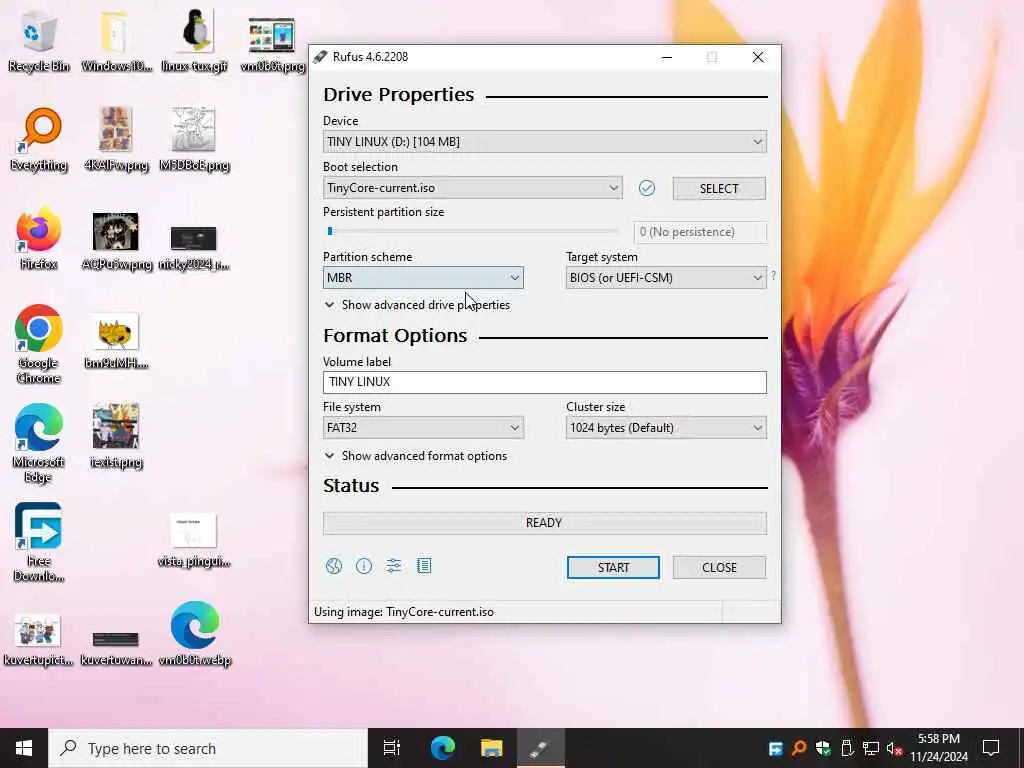This screenshot has width=1024, height=768.
Task: Select the kuvertupict desktop image file
Action: coord(39,640)
